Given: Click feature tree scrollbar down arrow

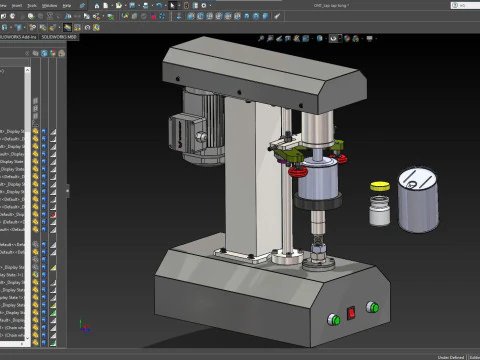Looking at the screenshot, I should point(27,338).
